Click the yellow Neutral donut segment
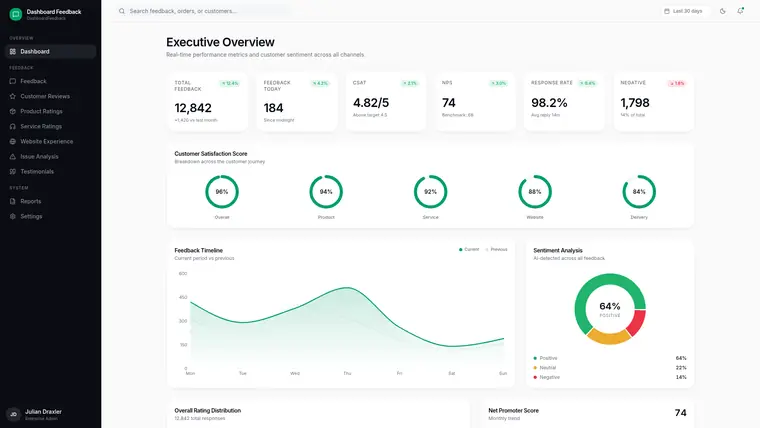Image resolution: width=760 pixels, height=428 pixels. click(x=608, y=338)
